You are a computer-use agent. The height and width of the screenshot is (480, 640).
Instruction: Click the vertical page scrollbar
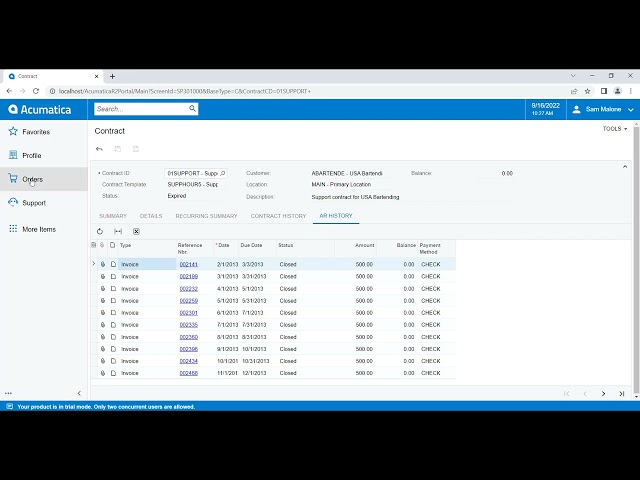pyautogui.click(x=636, y=261)
